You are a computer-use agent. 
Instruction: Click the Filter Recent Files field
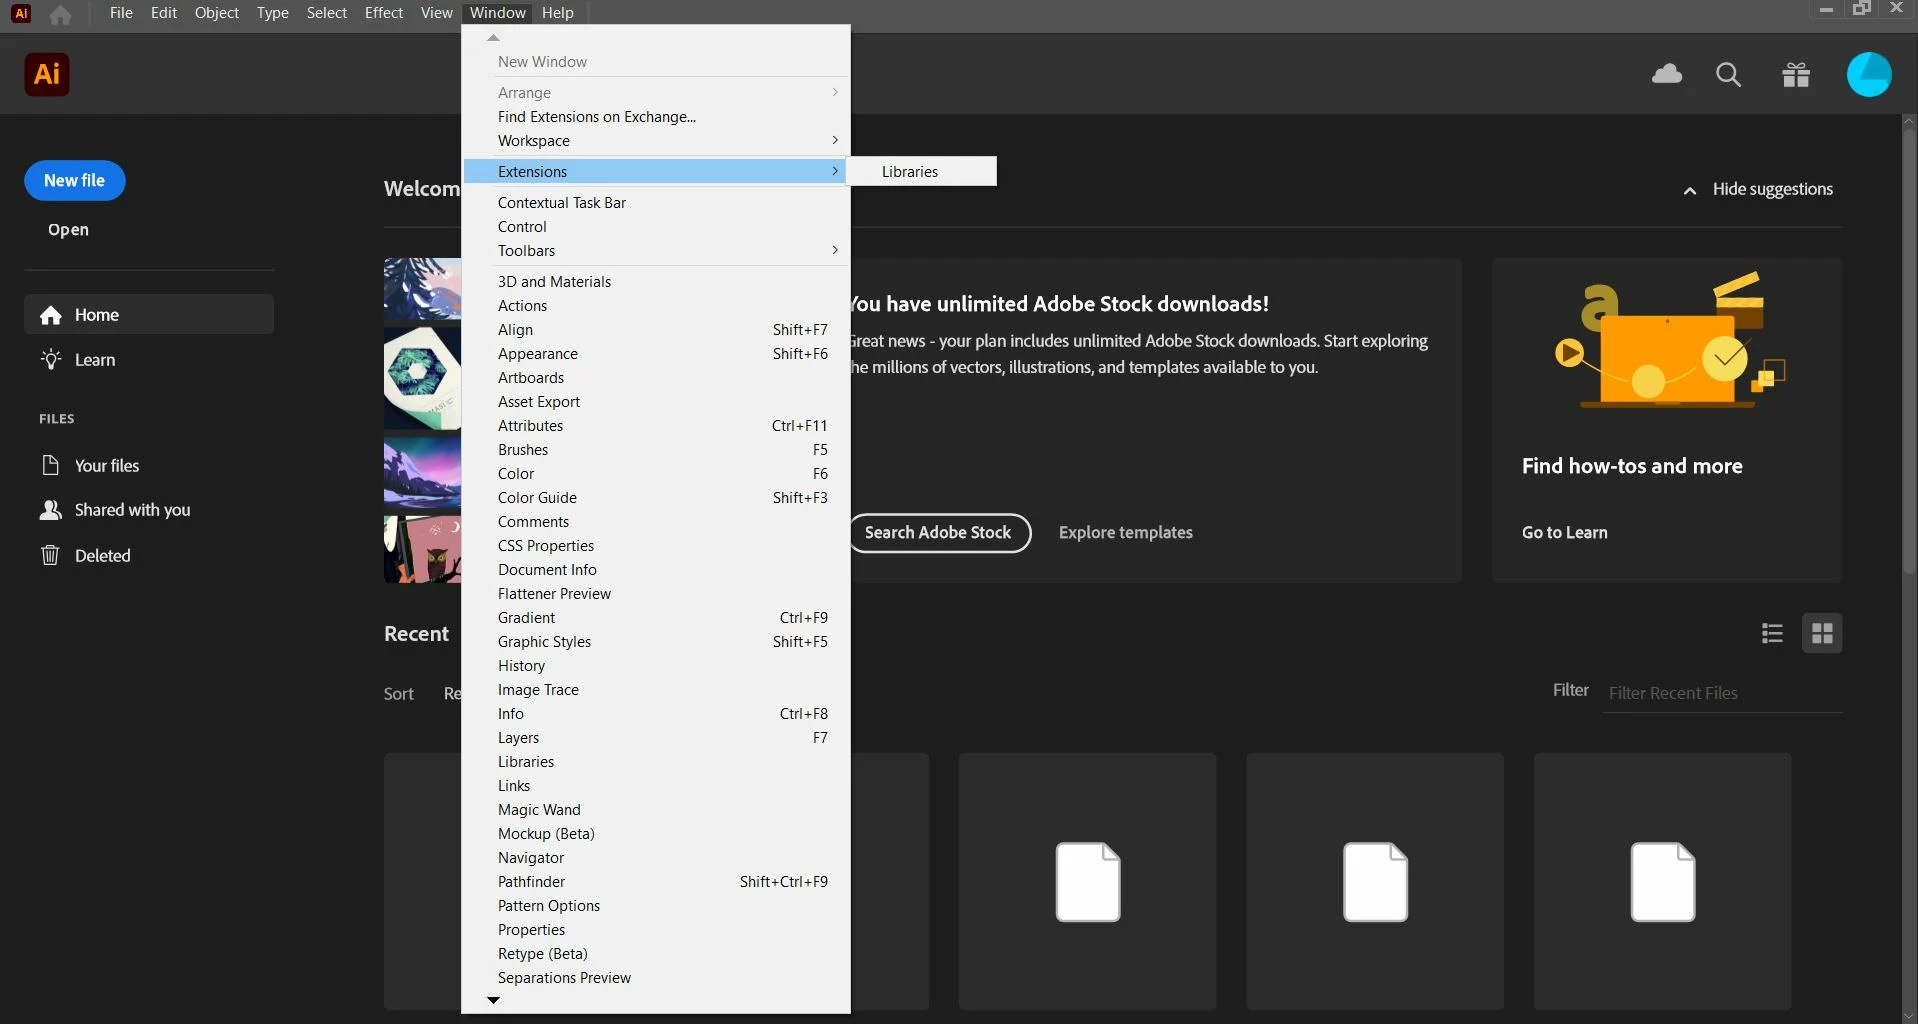click(1723, 693)
